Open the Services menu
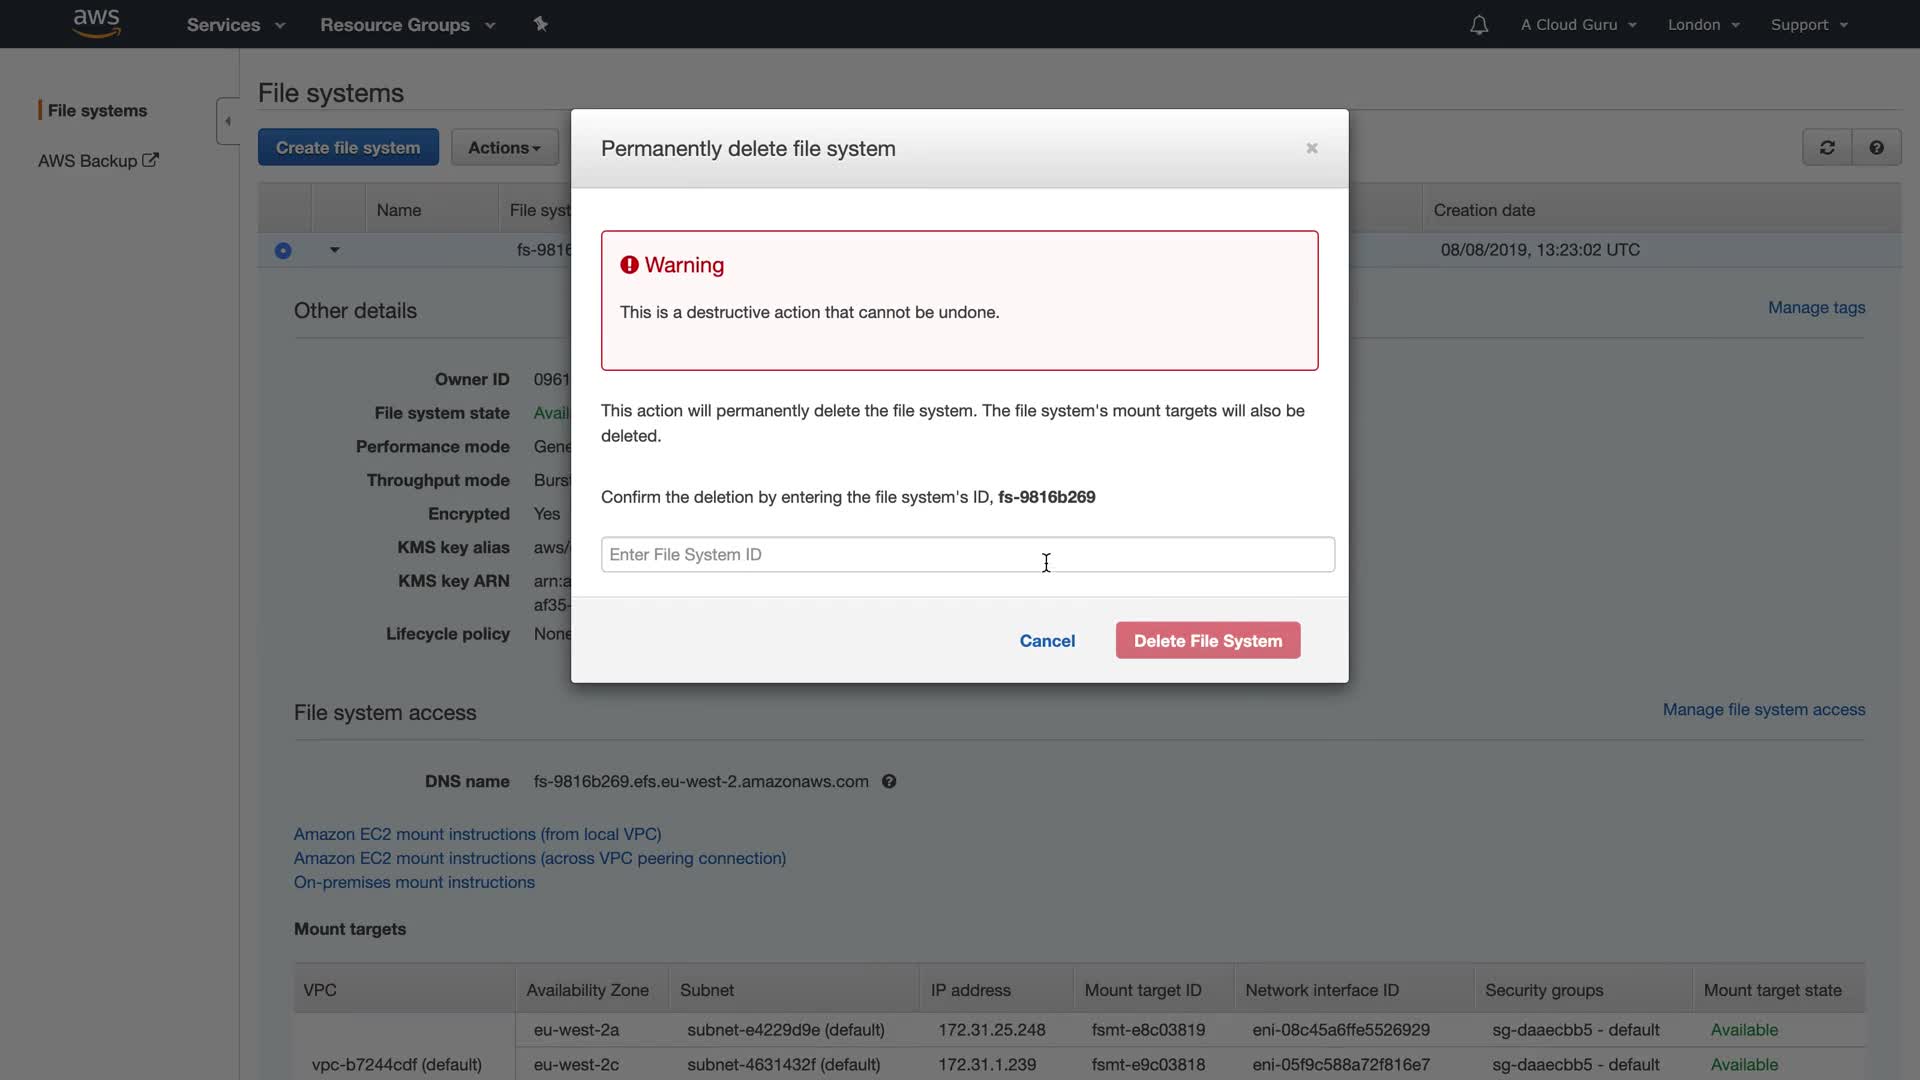The image size is (1920, 1080). pyautogui.click(x=235, y=25)
